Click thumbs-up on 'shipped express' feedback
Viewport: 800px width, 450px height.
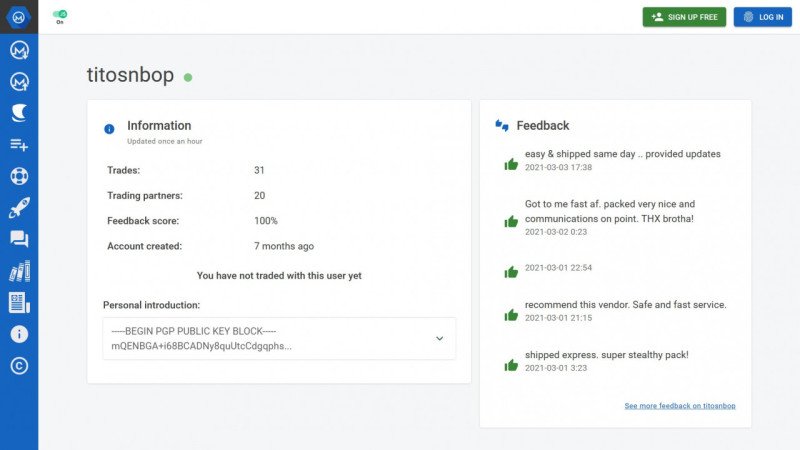[x=511, y=365]
